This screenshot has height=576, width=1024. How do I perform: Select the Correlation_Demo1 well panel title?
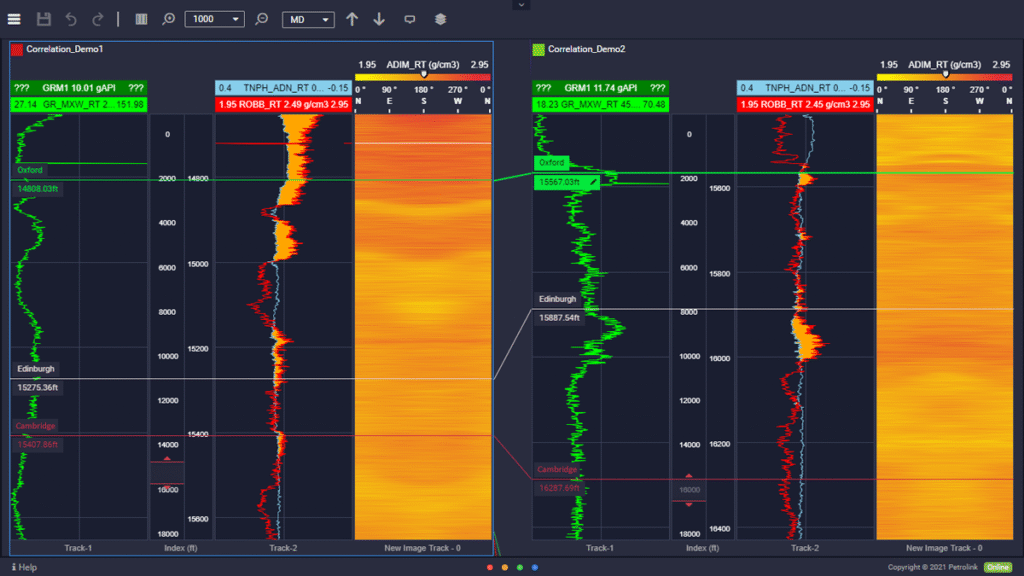coord(65,48)
